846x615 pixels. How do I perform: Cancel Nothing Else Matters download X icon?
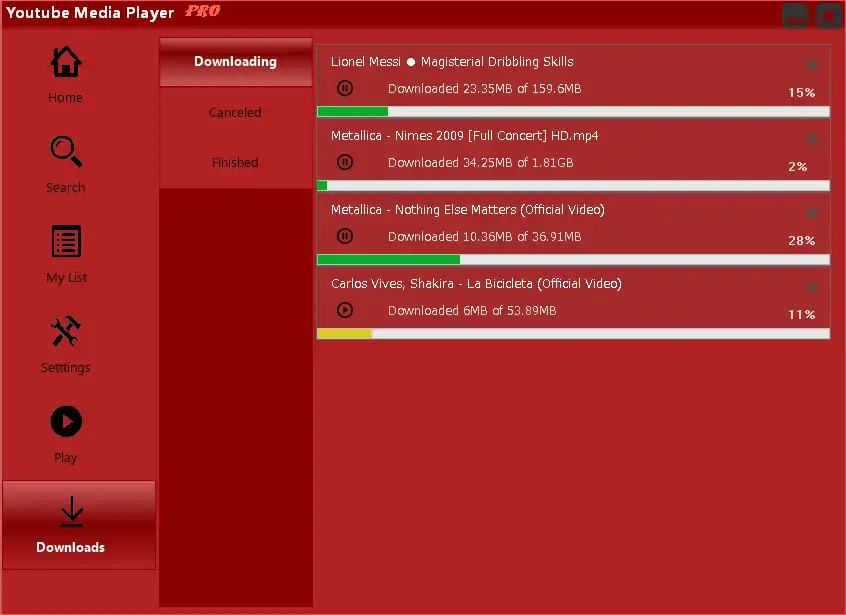(x=811, y=213)
